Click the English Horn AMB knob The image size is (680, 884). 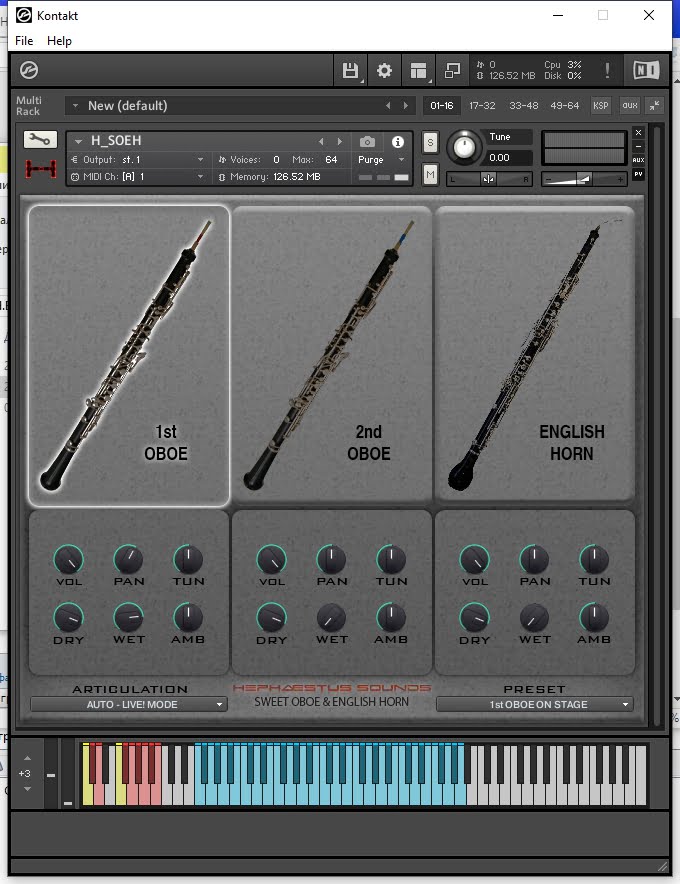point(594,617)
